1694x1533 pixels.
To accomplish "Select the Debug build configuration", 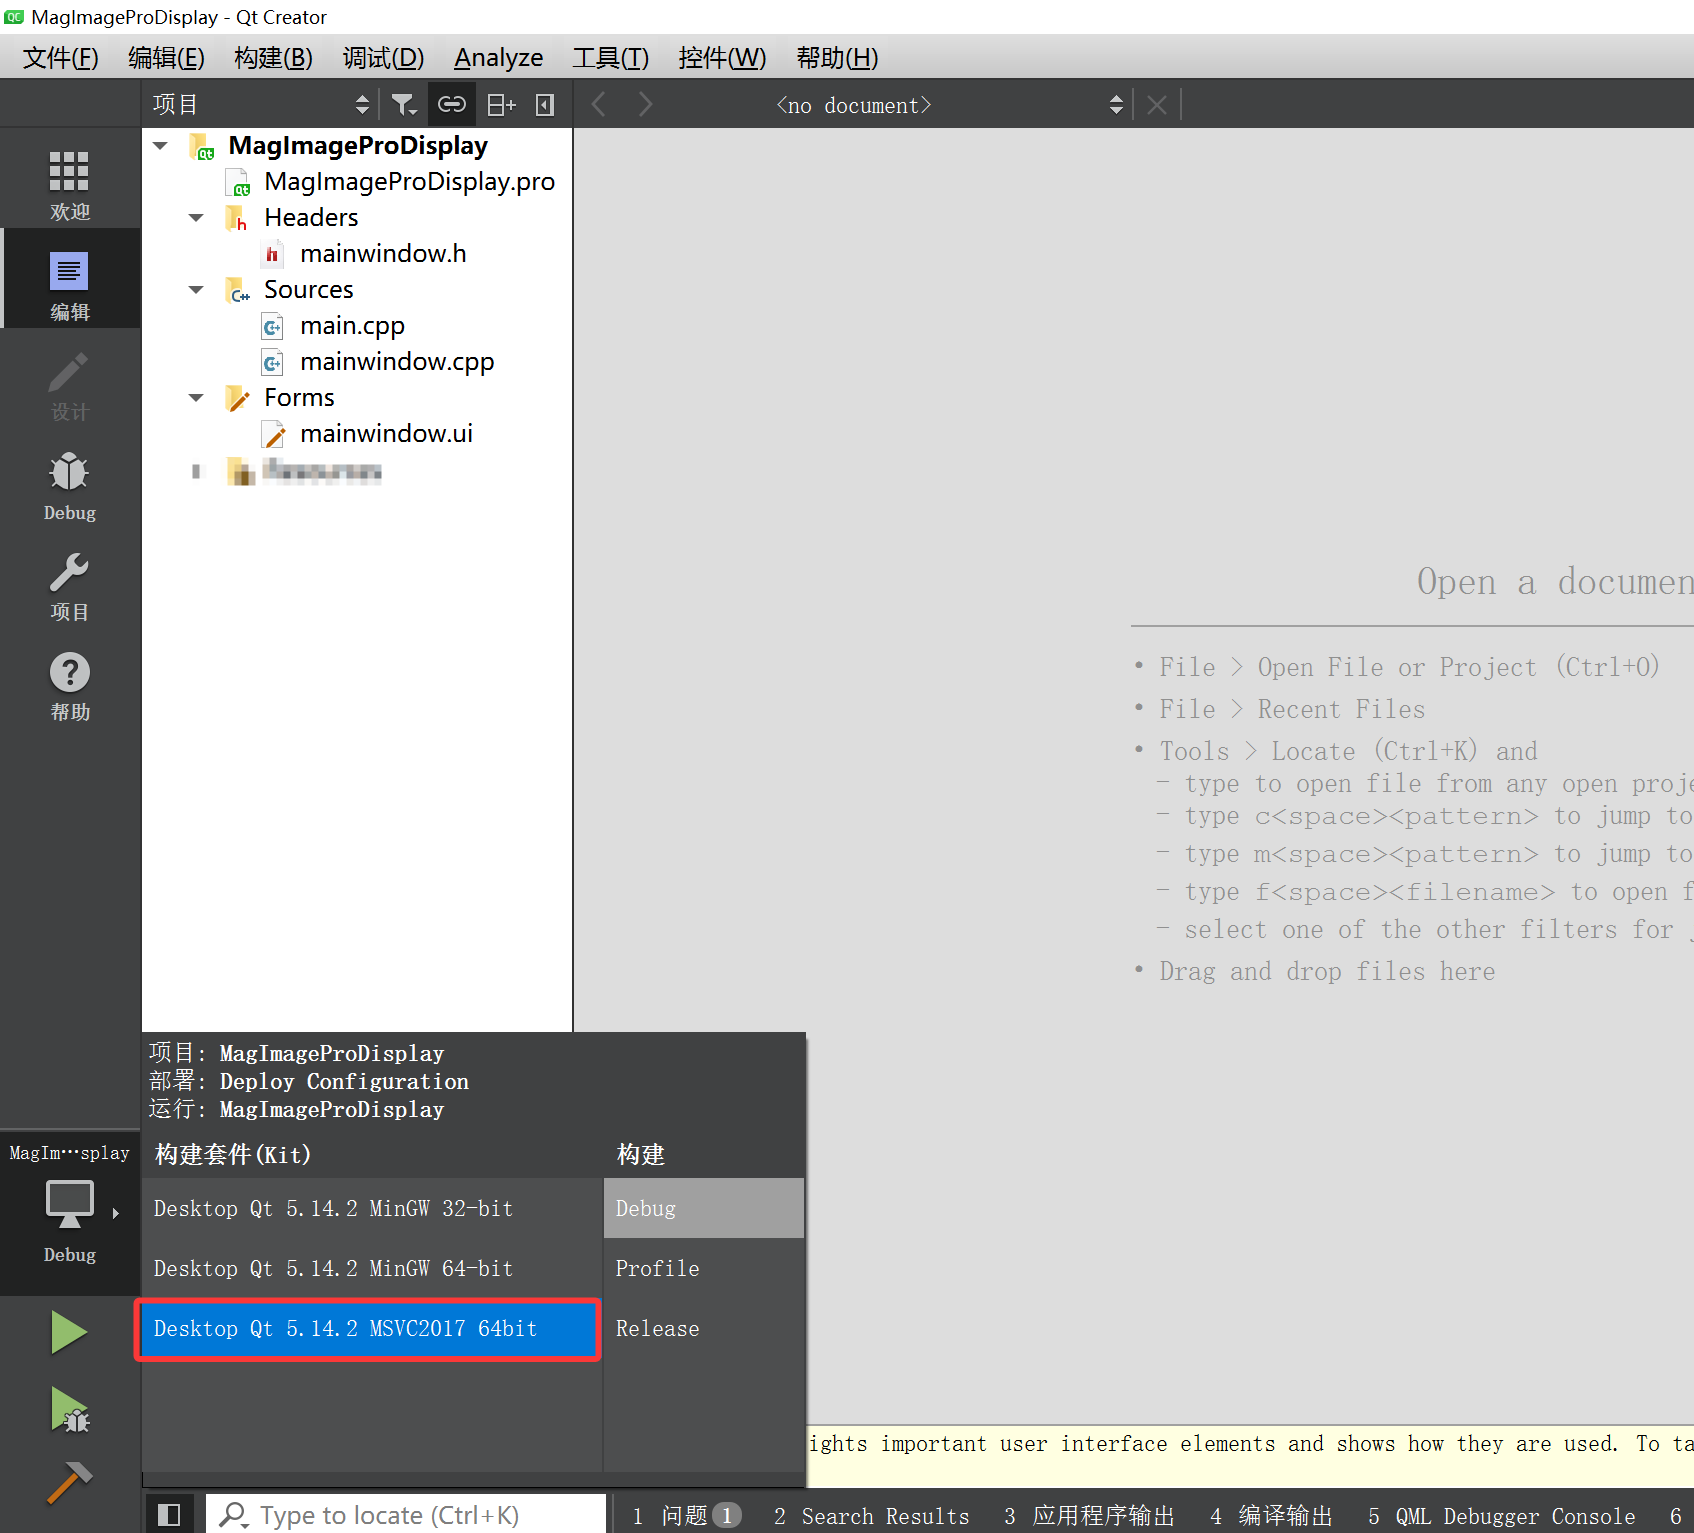I will click(x=704, y=1208).
